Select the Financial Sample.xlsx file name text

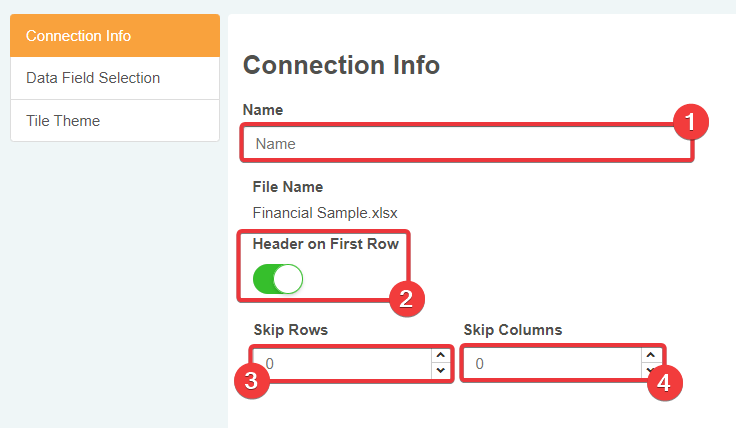325,212
